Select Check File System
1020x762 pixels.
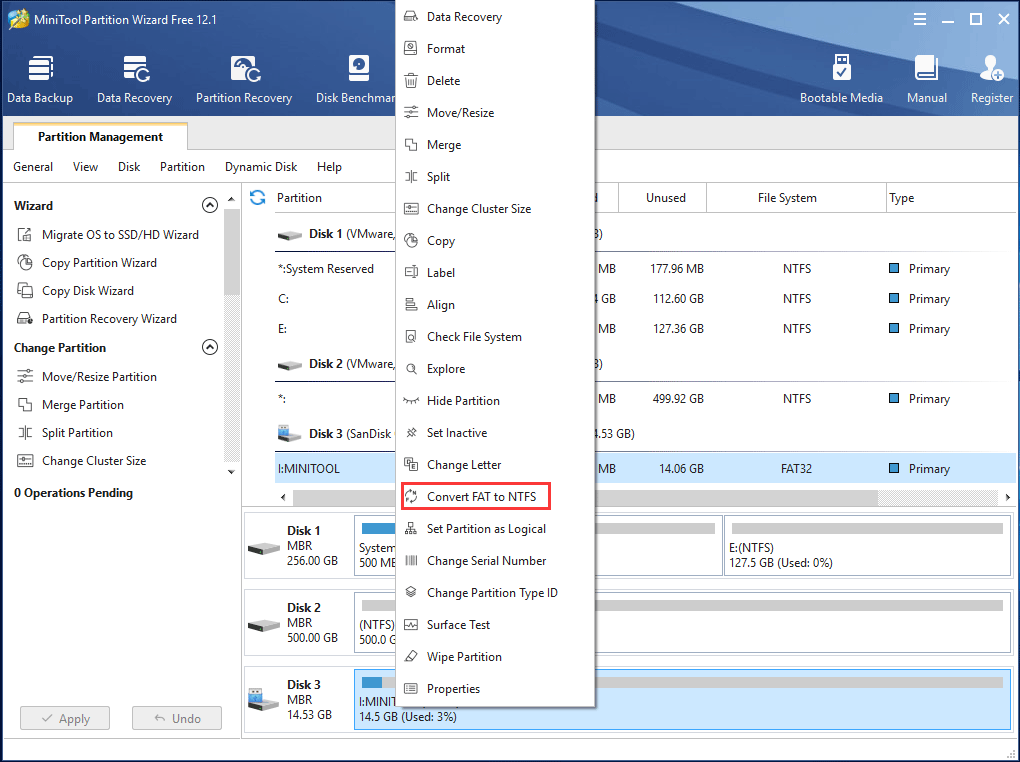(495, 336)
